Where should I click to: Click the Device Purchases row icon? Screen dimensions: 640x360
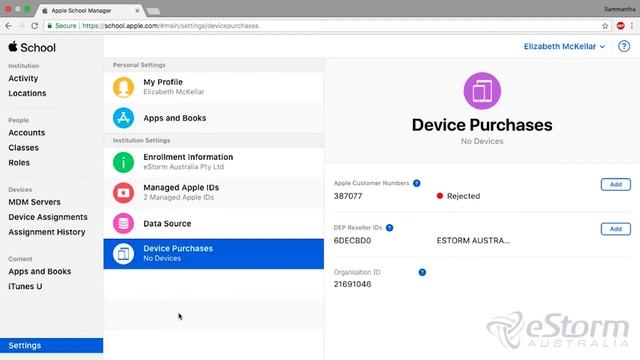[123, 253]
